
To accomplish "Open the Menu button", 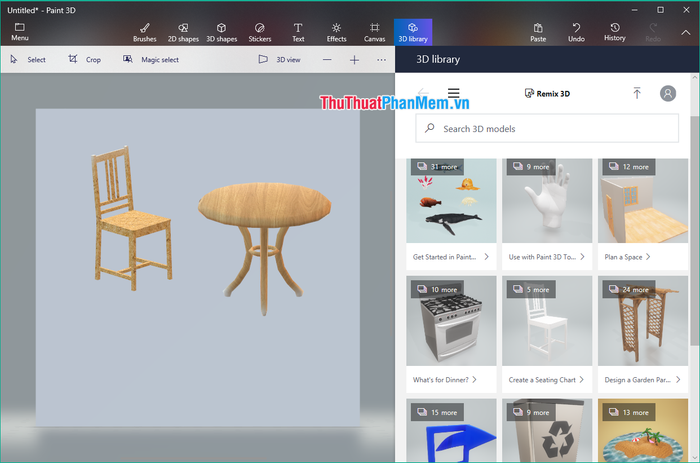I will (x=20, y=32).
